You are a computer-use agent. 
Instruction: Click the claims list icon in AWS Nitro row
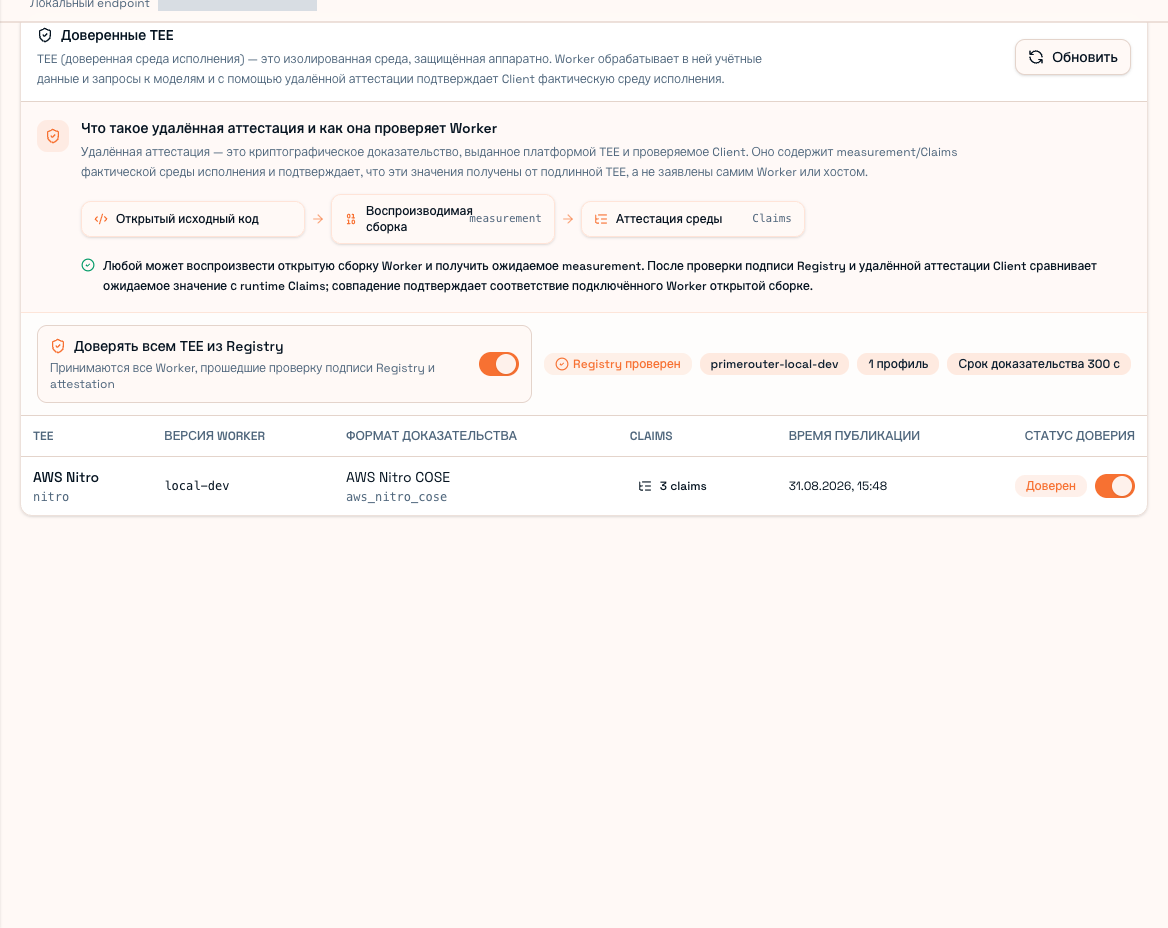point(645,486)
